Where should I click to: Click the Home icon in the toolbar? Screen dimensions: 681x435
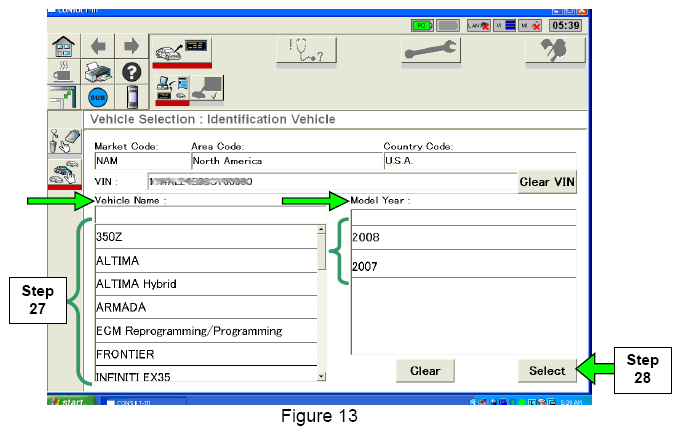click(64, 48)
